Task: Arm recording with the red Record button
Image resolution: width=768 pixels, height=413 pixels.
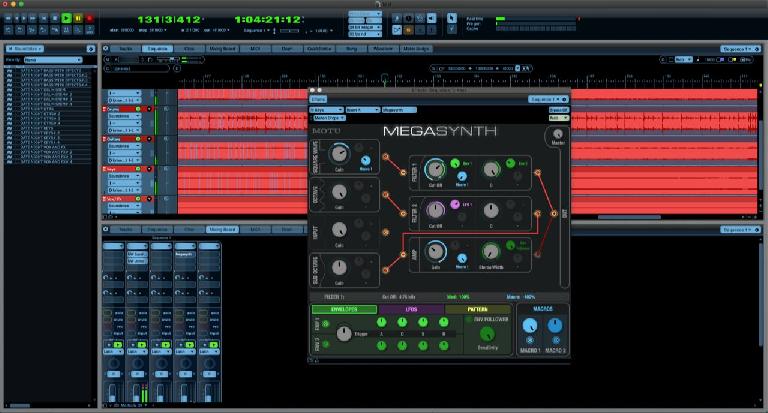Action: coord(90,18)
